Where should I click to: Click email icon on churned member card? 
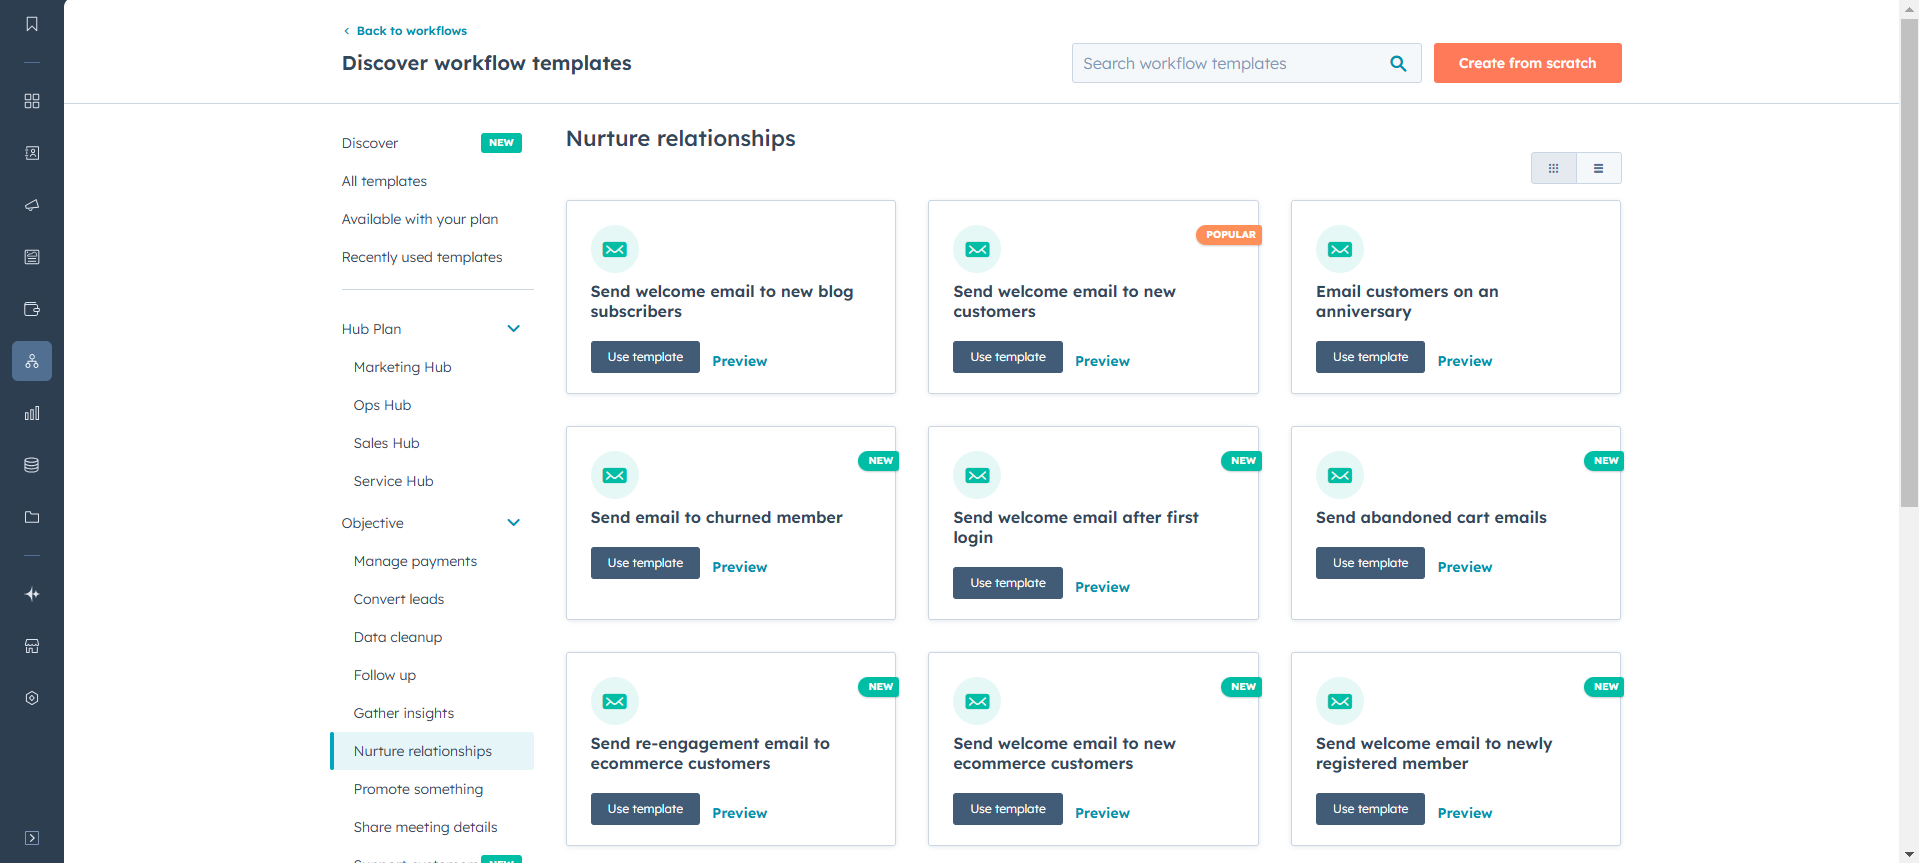tap(615, 475)
